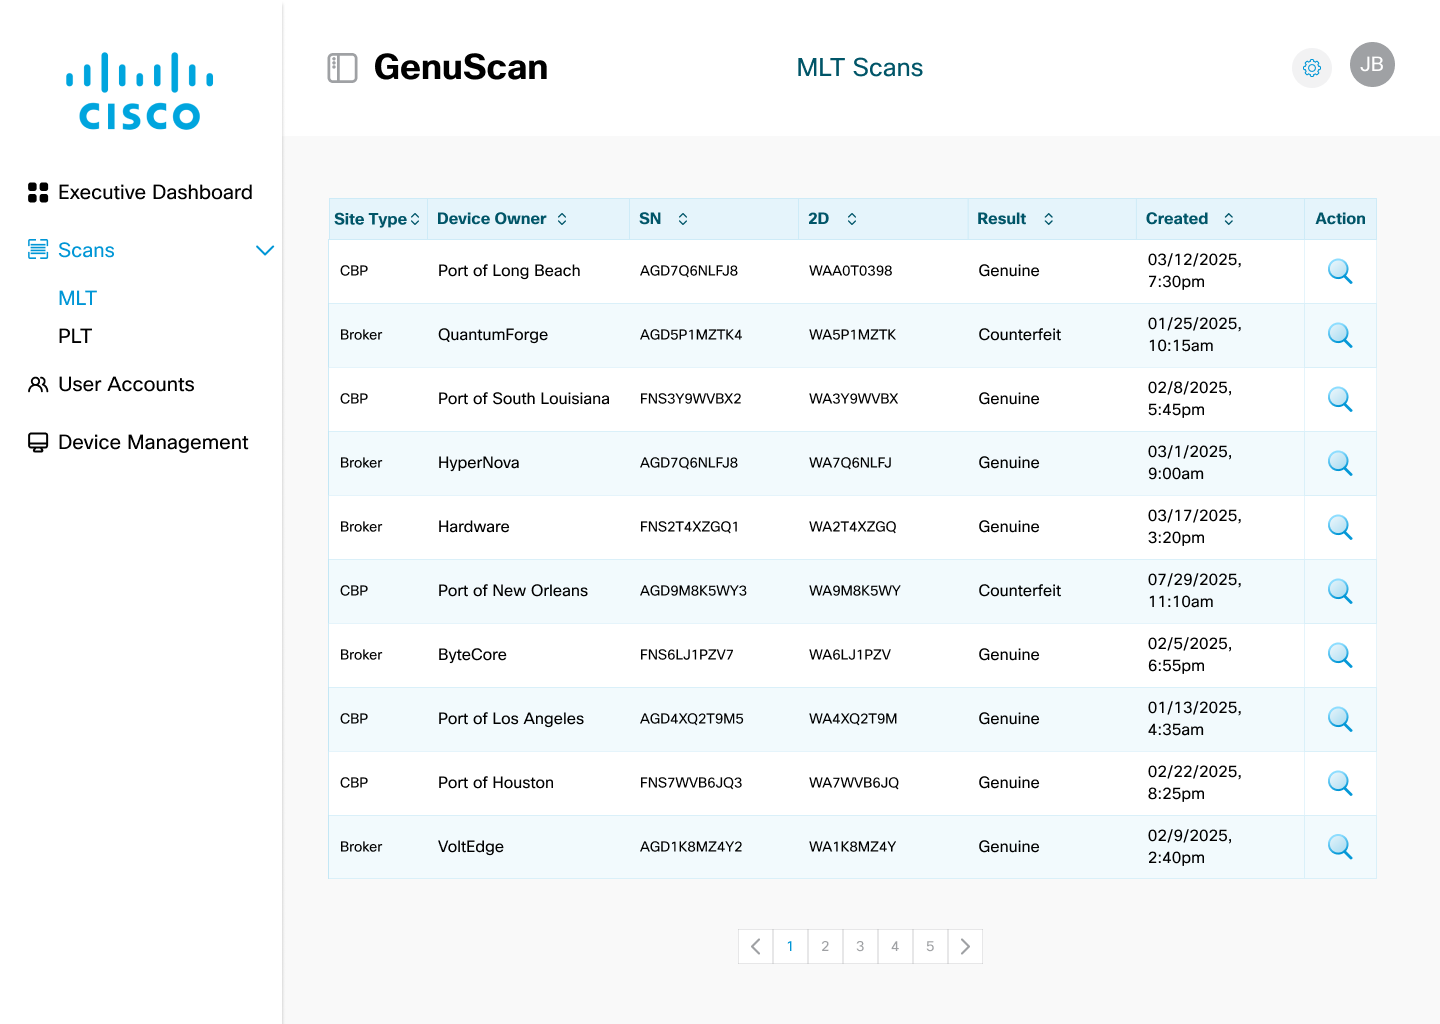Open magnifier for ByteCore scan
The image size is (1440, 1024).
1340,655
